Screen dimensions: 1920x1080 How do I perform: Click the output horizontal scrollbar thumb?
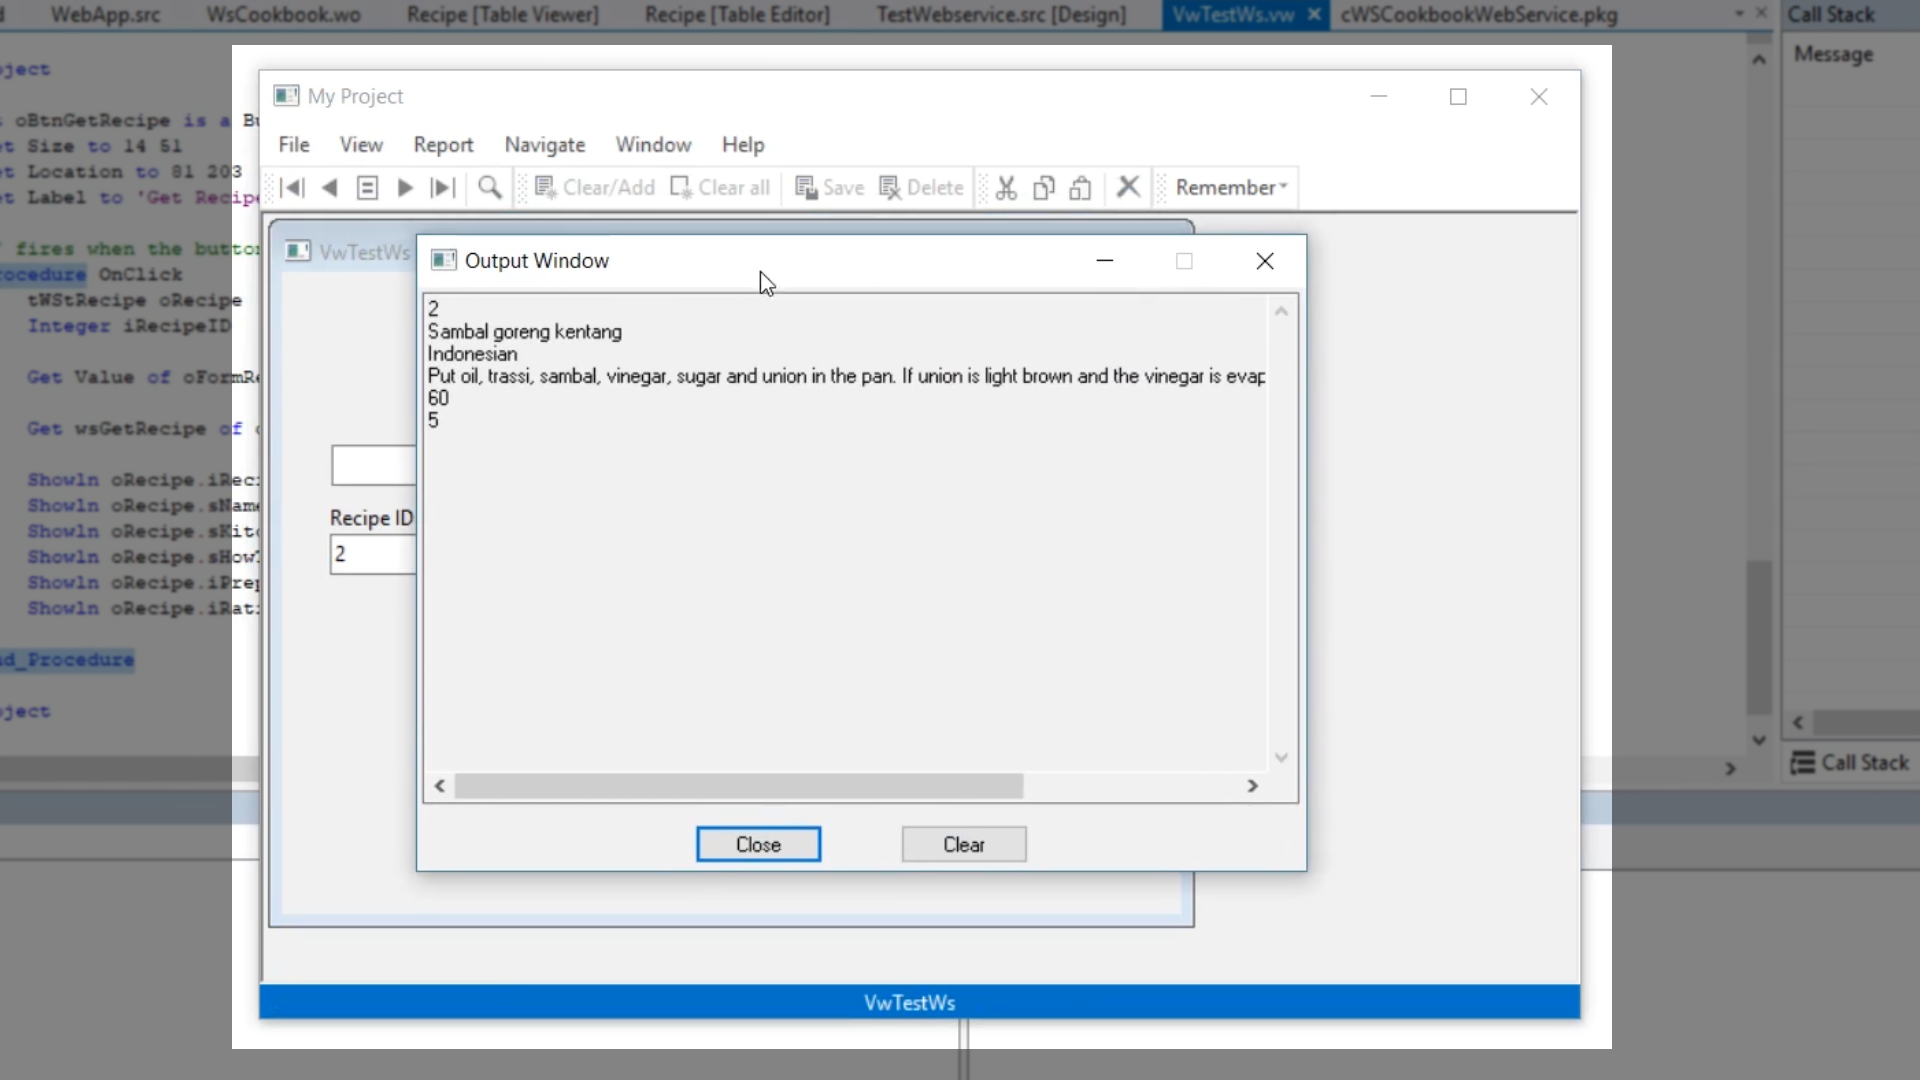pos(738,786)
